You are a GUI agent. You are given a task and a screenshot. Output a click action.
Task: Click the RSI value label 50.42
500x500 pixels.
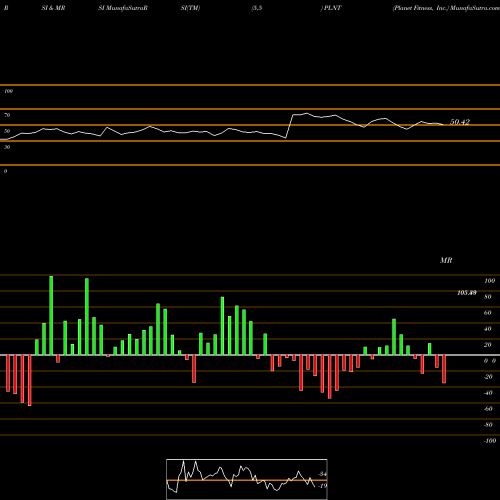460,122
